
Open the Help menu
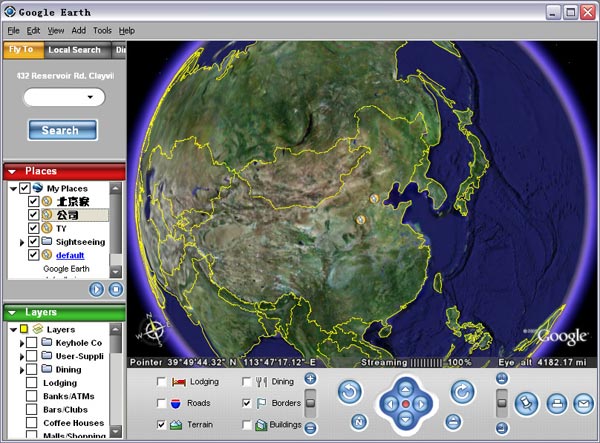coord(127,31)
